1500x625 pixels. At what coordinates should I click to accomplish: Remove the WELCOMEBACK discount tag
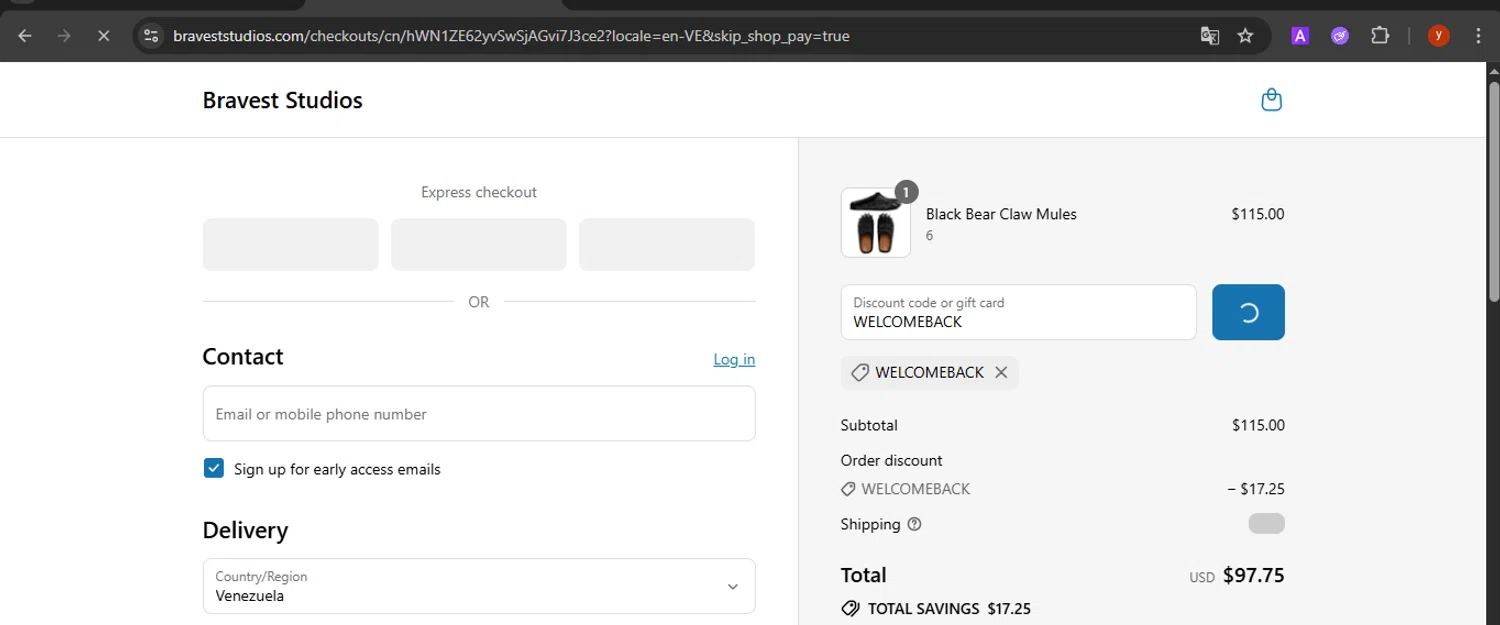click(x=1001, y=372)
